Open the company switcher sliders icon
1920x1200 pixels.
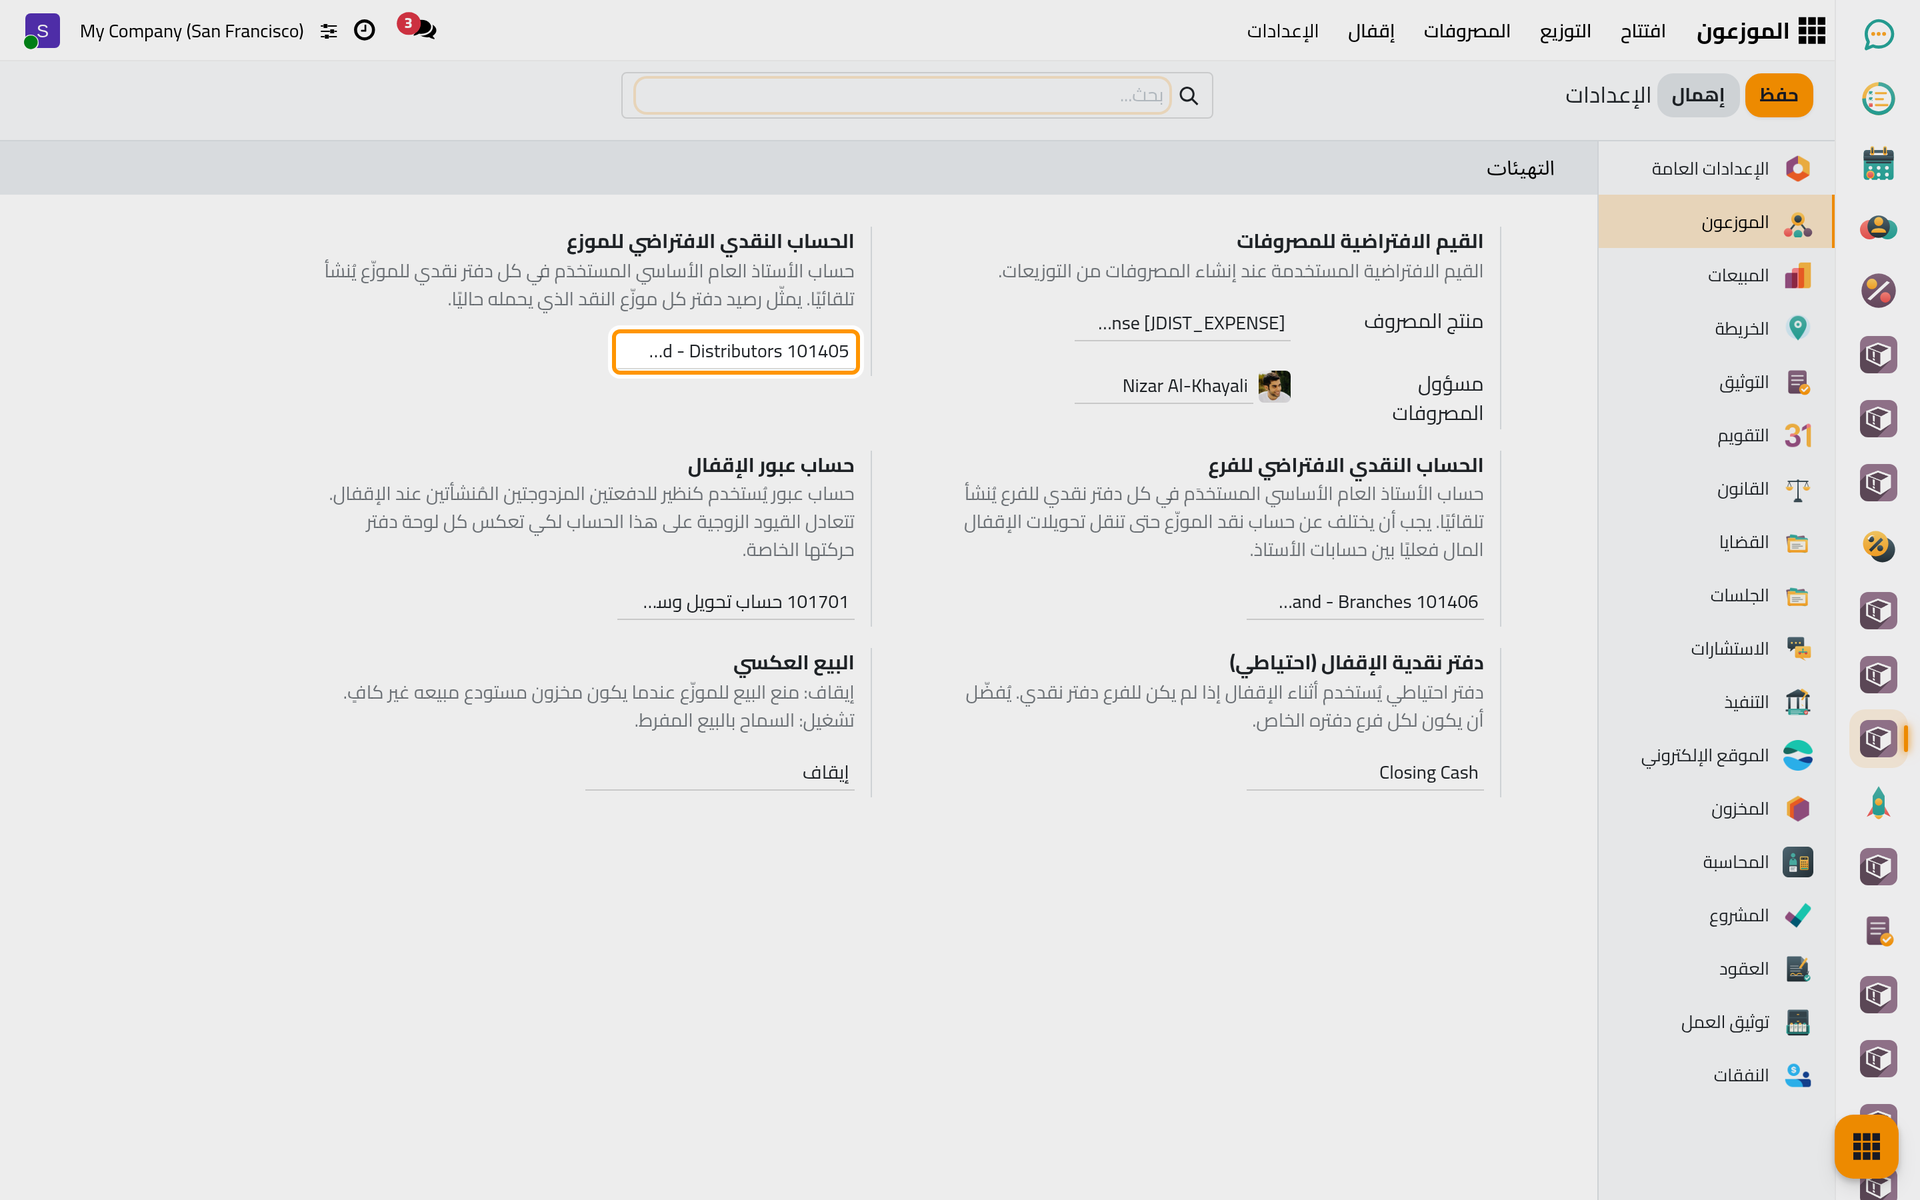pos(329,31)
